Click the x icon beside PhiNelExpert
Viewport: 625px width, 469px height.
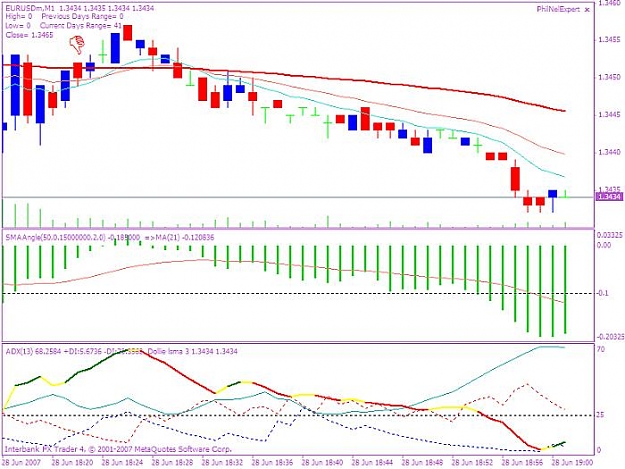pyautogui.click(x=586, y=10)
